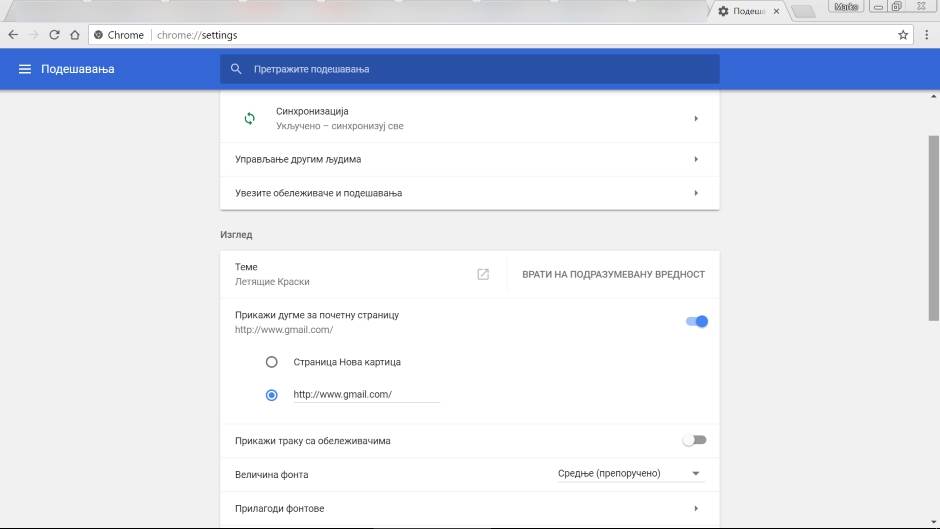
Task: Click the browser back arrow
Action: pos(13,35)
